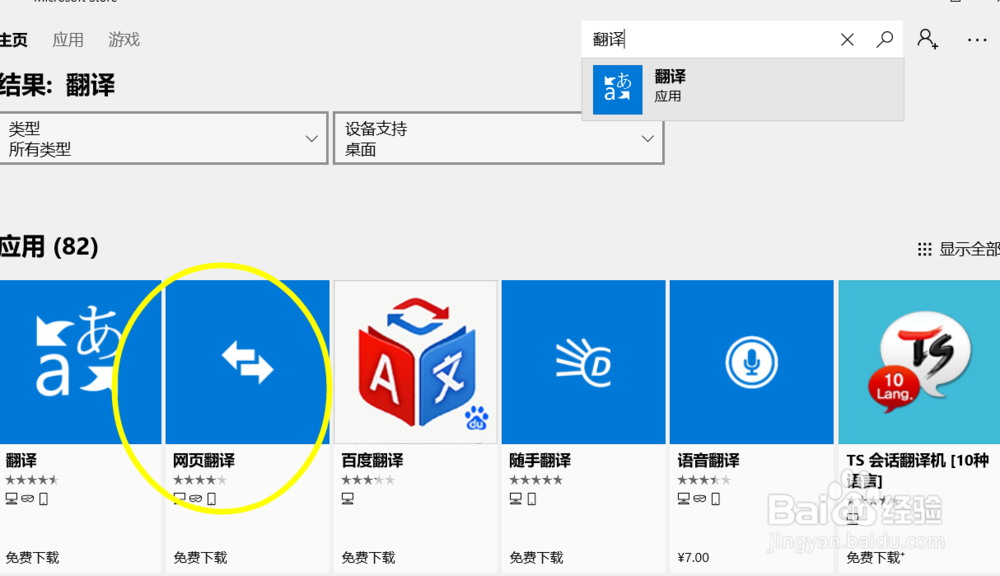
Task: Open the 随手翻译 app tile icon
Action: click(x=584, y=362)
